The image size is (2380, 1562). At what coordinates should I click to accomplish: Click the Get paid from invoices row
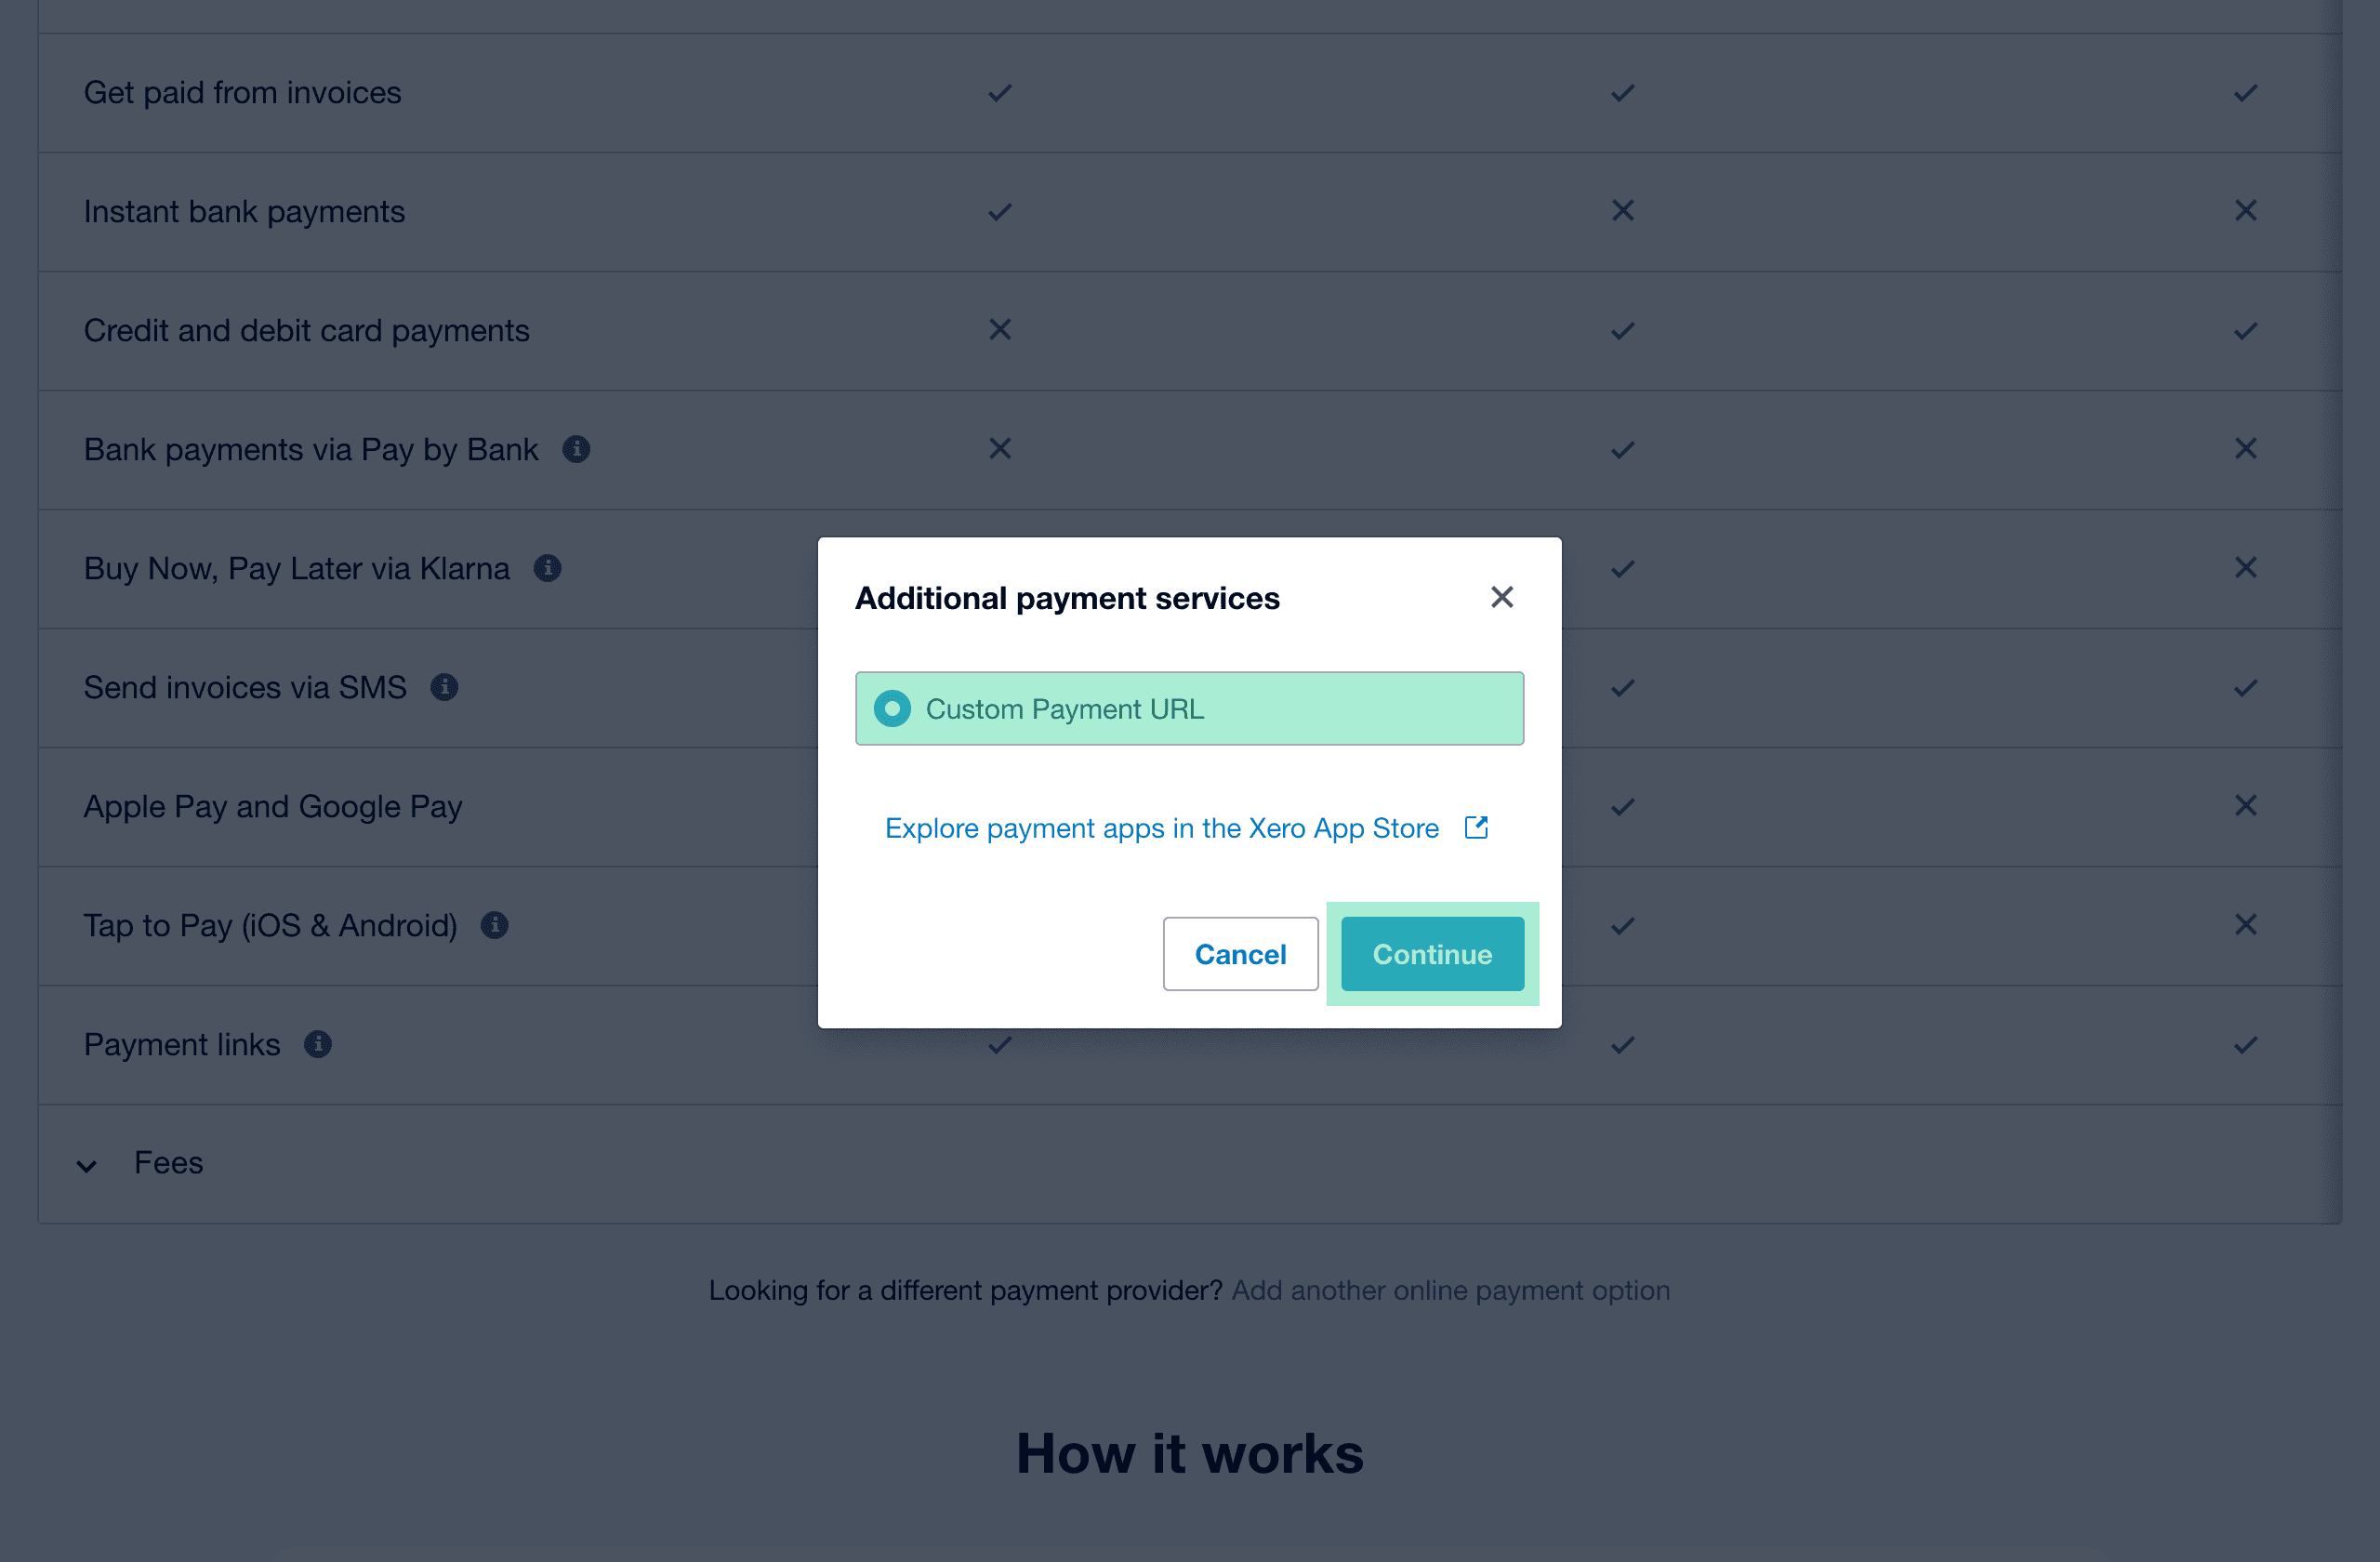pos(242,92)
